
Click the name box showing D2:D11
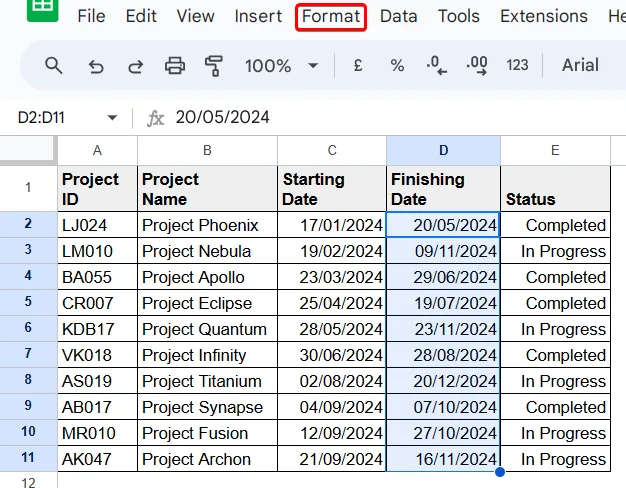[41, 118]
